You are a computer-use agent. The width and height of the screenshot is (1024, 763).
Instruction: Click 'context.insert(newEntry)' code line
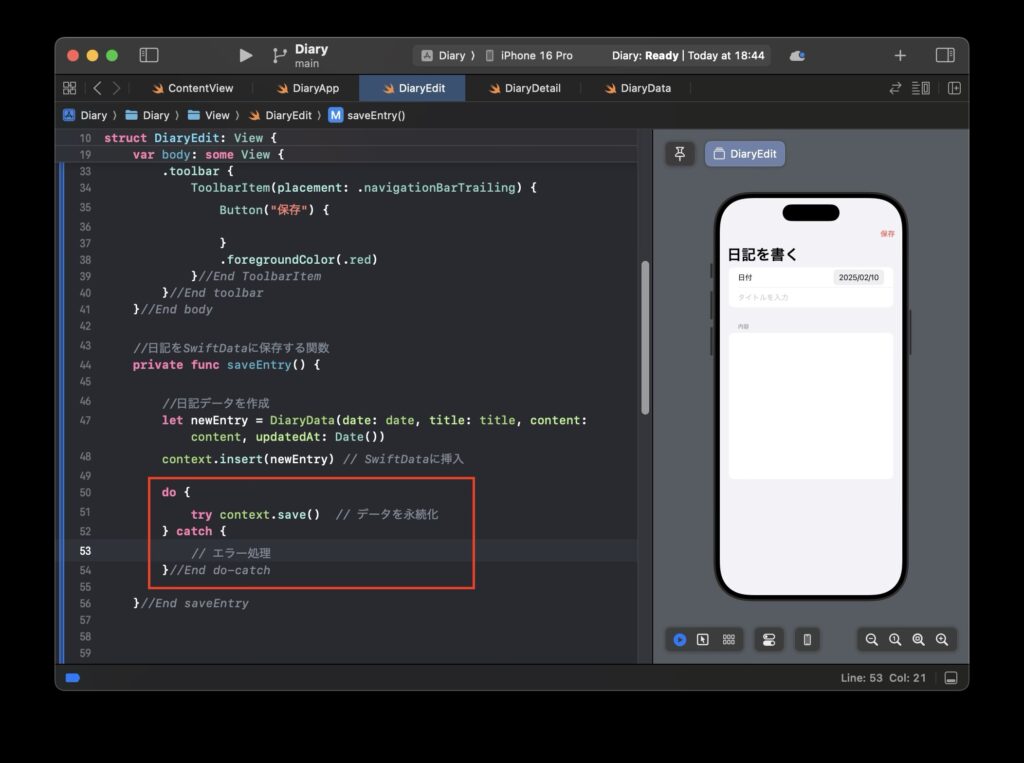pyautogui.click(x=248, y=459)
